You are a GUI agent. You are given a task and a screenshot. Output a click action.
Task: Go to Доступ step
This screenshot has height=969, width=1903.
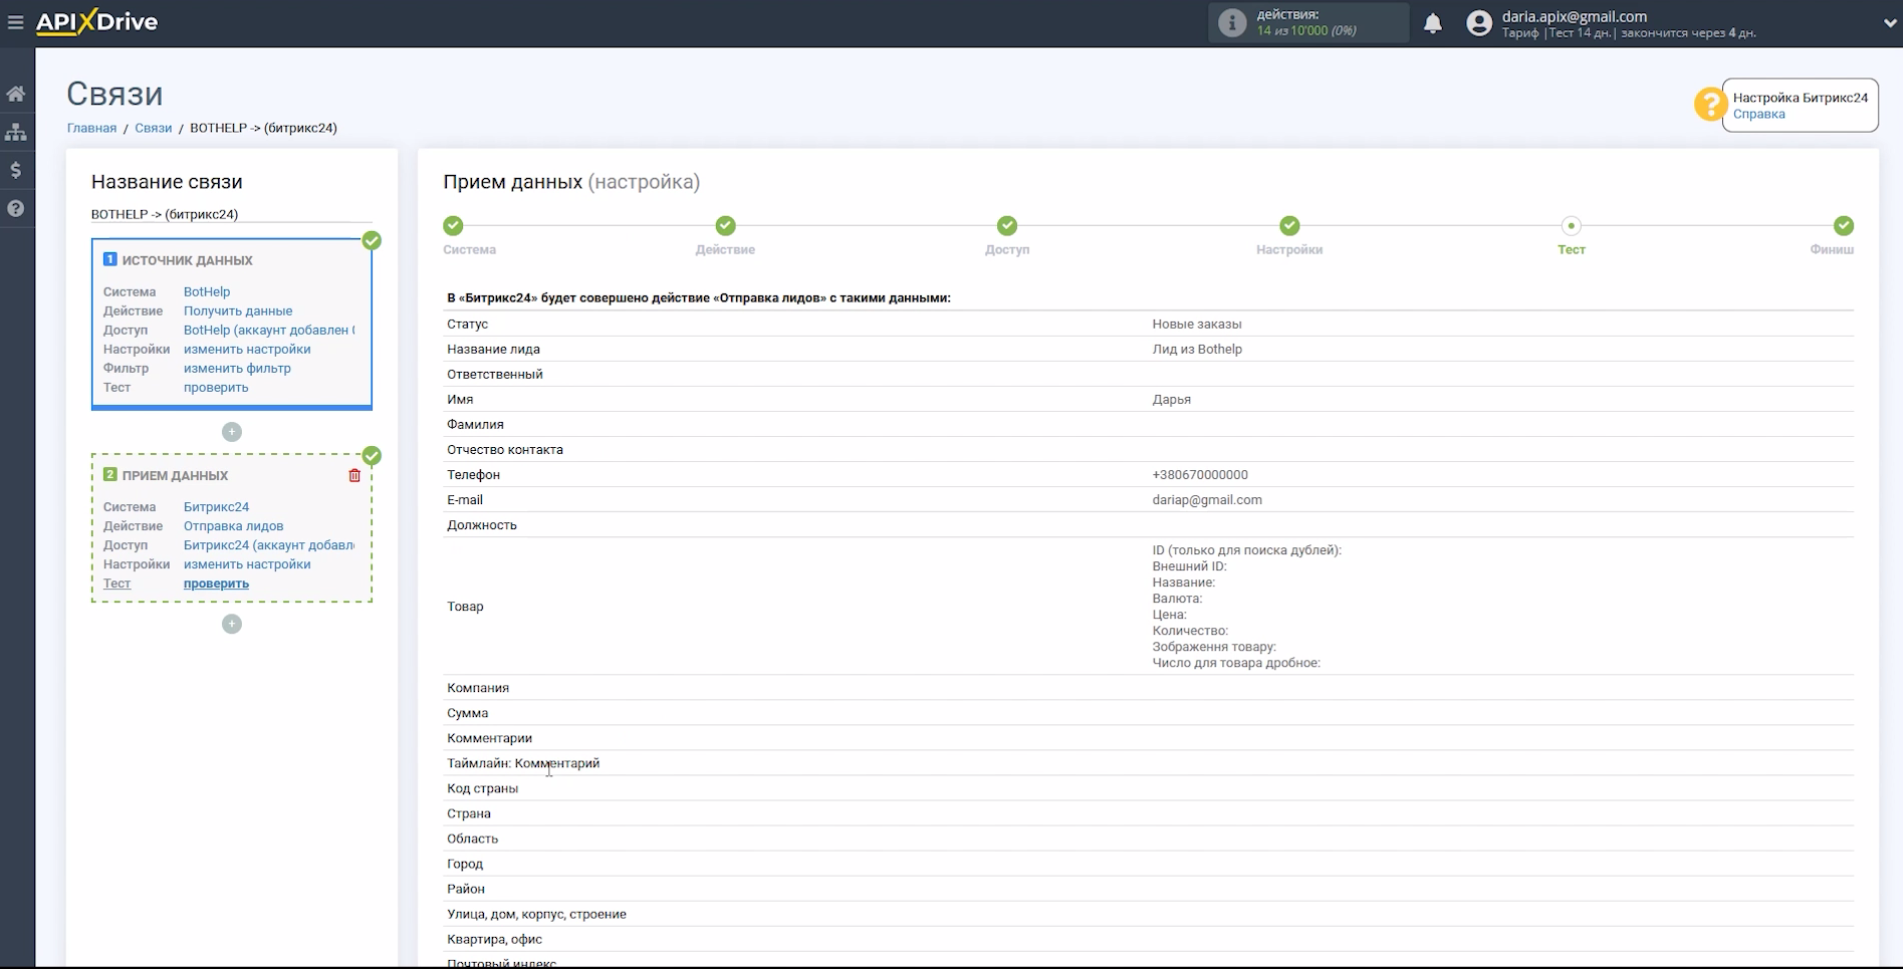click(x=1007, y=226)
